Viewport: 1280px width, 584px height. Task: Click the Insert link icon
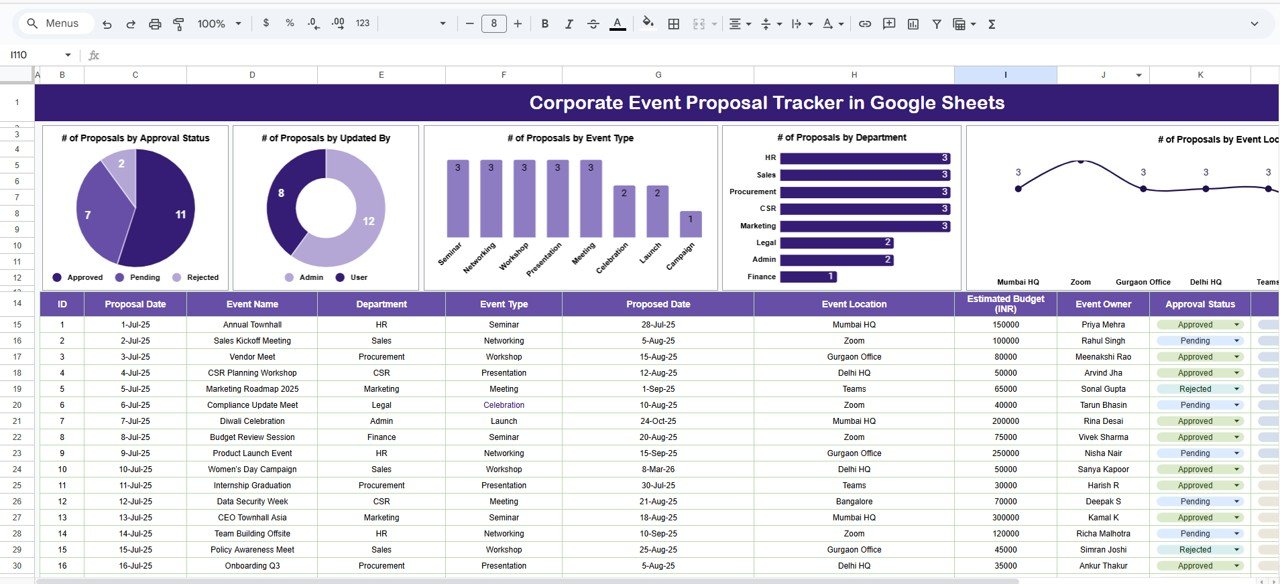point(865,24)
